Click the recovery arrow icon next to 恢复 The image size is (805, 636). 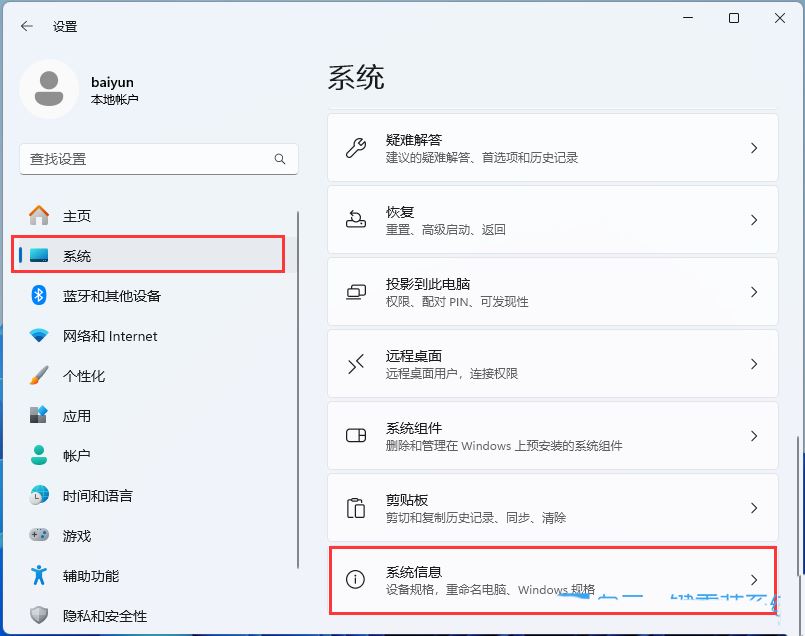[354, 219]
